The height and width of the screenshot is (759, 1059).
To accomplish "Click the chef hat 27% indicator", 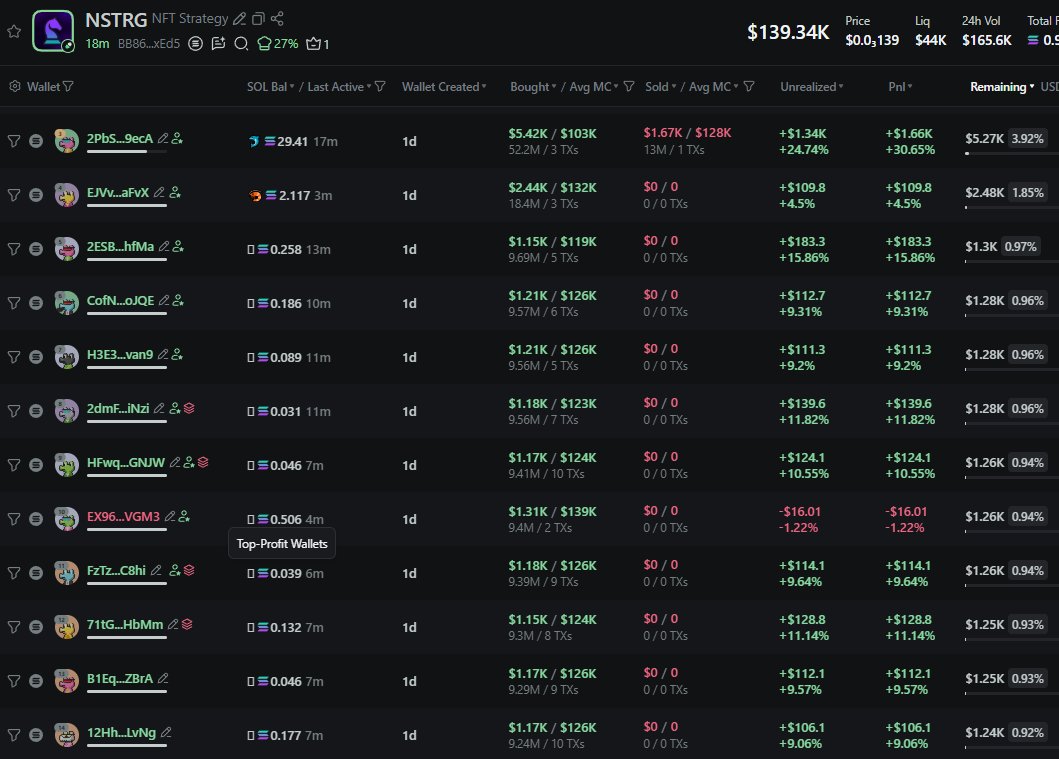I will [278, 43].
